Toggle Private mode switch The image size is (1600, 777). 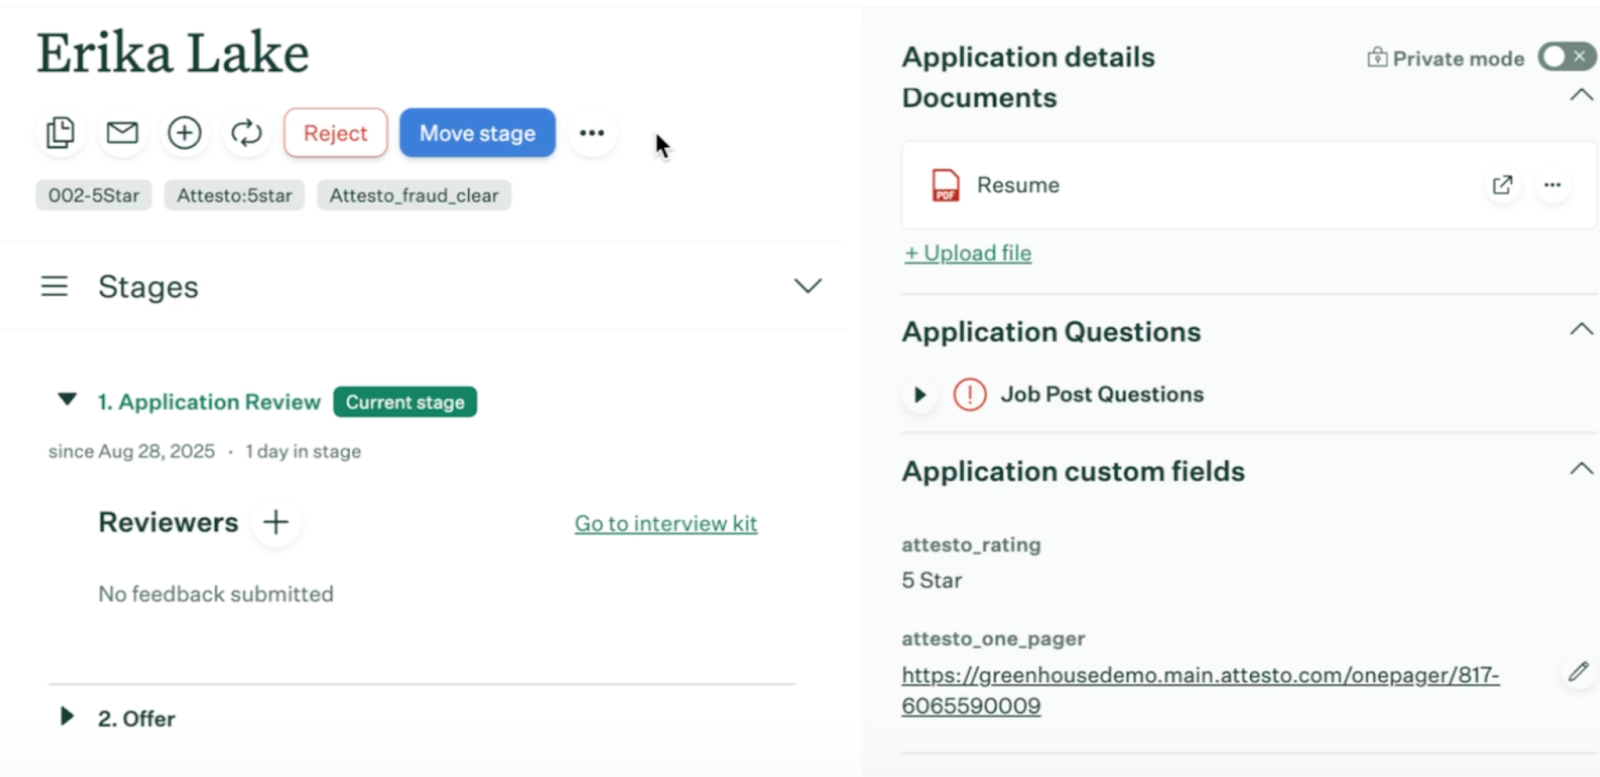click(1565, 57)
